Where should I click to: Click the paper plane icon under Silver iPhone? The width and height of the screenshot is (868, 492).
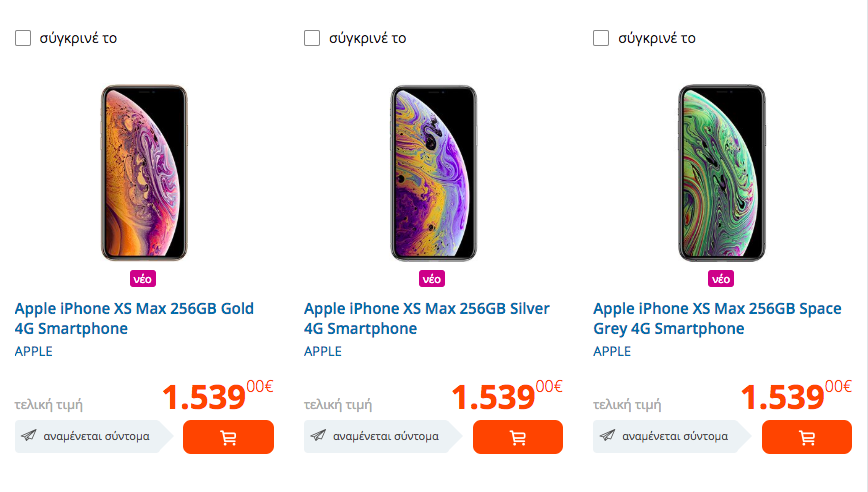point(318,436)
